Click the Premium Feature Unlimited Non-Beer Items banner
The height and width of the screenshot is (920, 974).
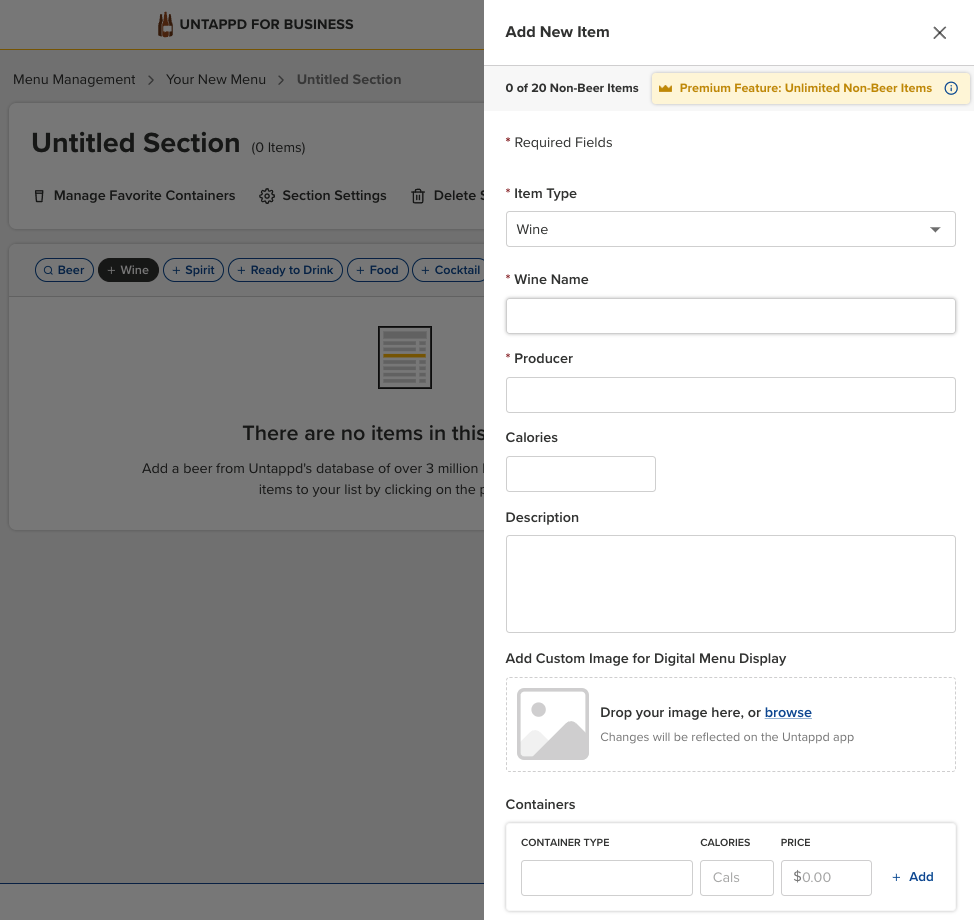[x=811, y=88]
